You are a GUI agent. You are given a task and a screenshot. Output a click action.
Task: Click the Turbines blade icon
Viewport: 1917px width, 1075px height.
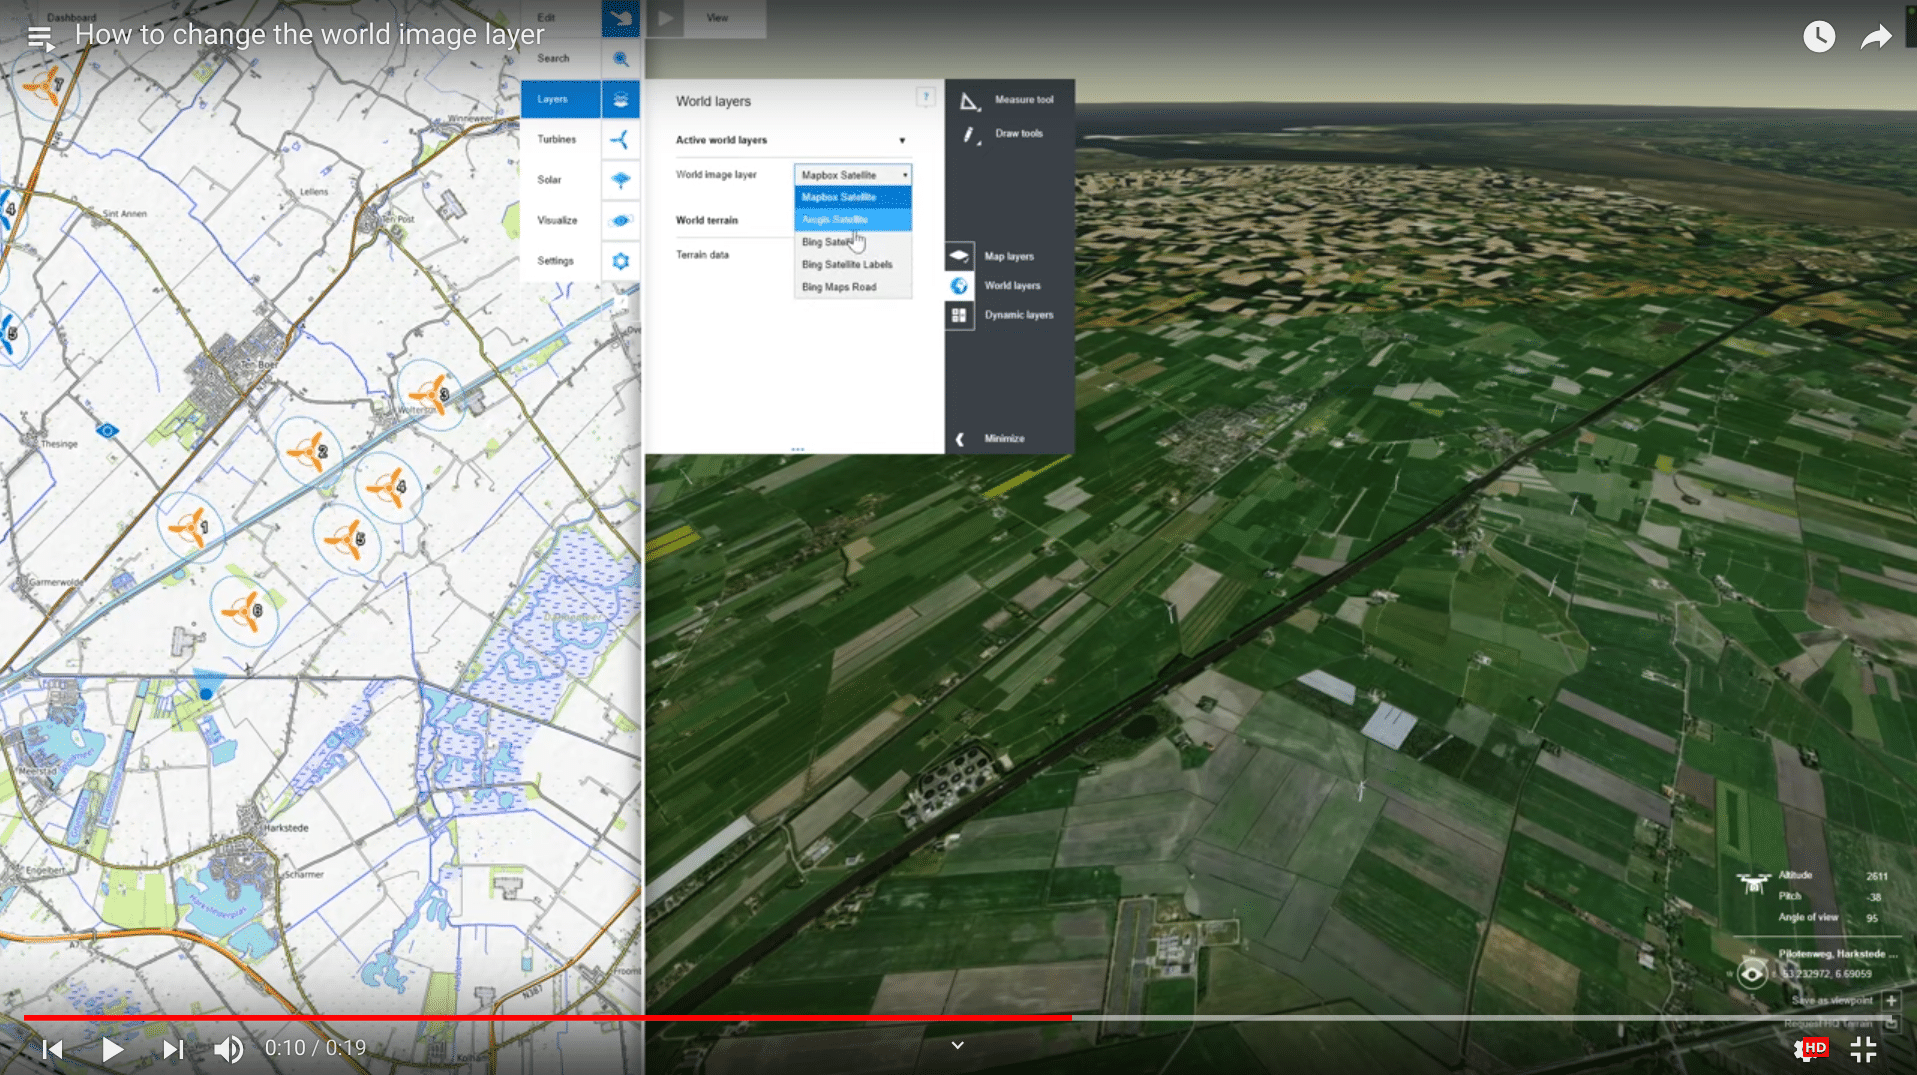click(x=621, y=140)
